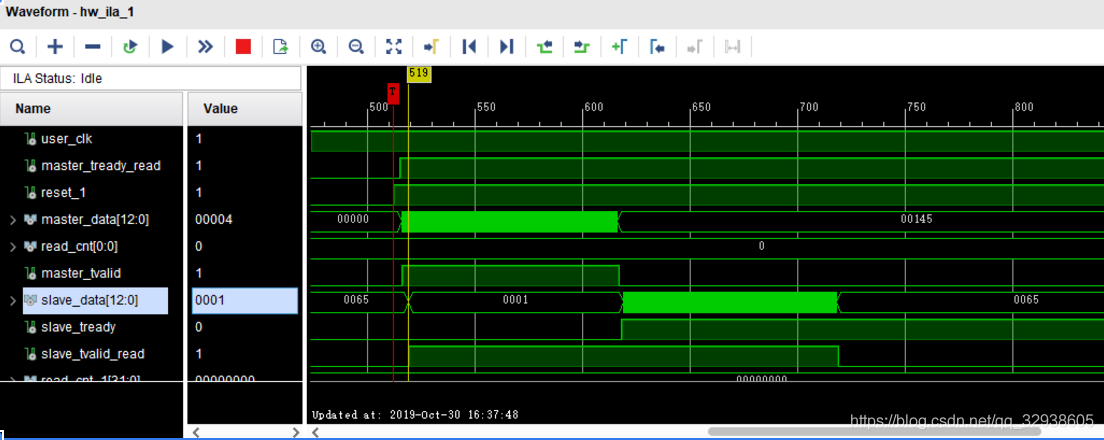Viewport: 1104px width, 440px height.
Task: Run trigger immediate (double arrow)
Action: tap(205, 47)
